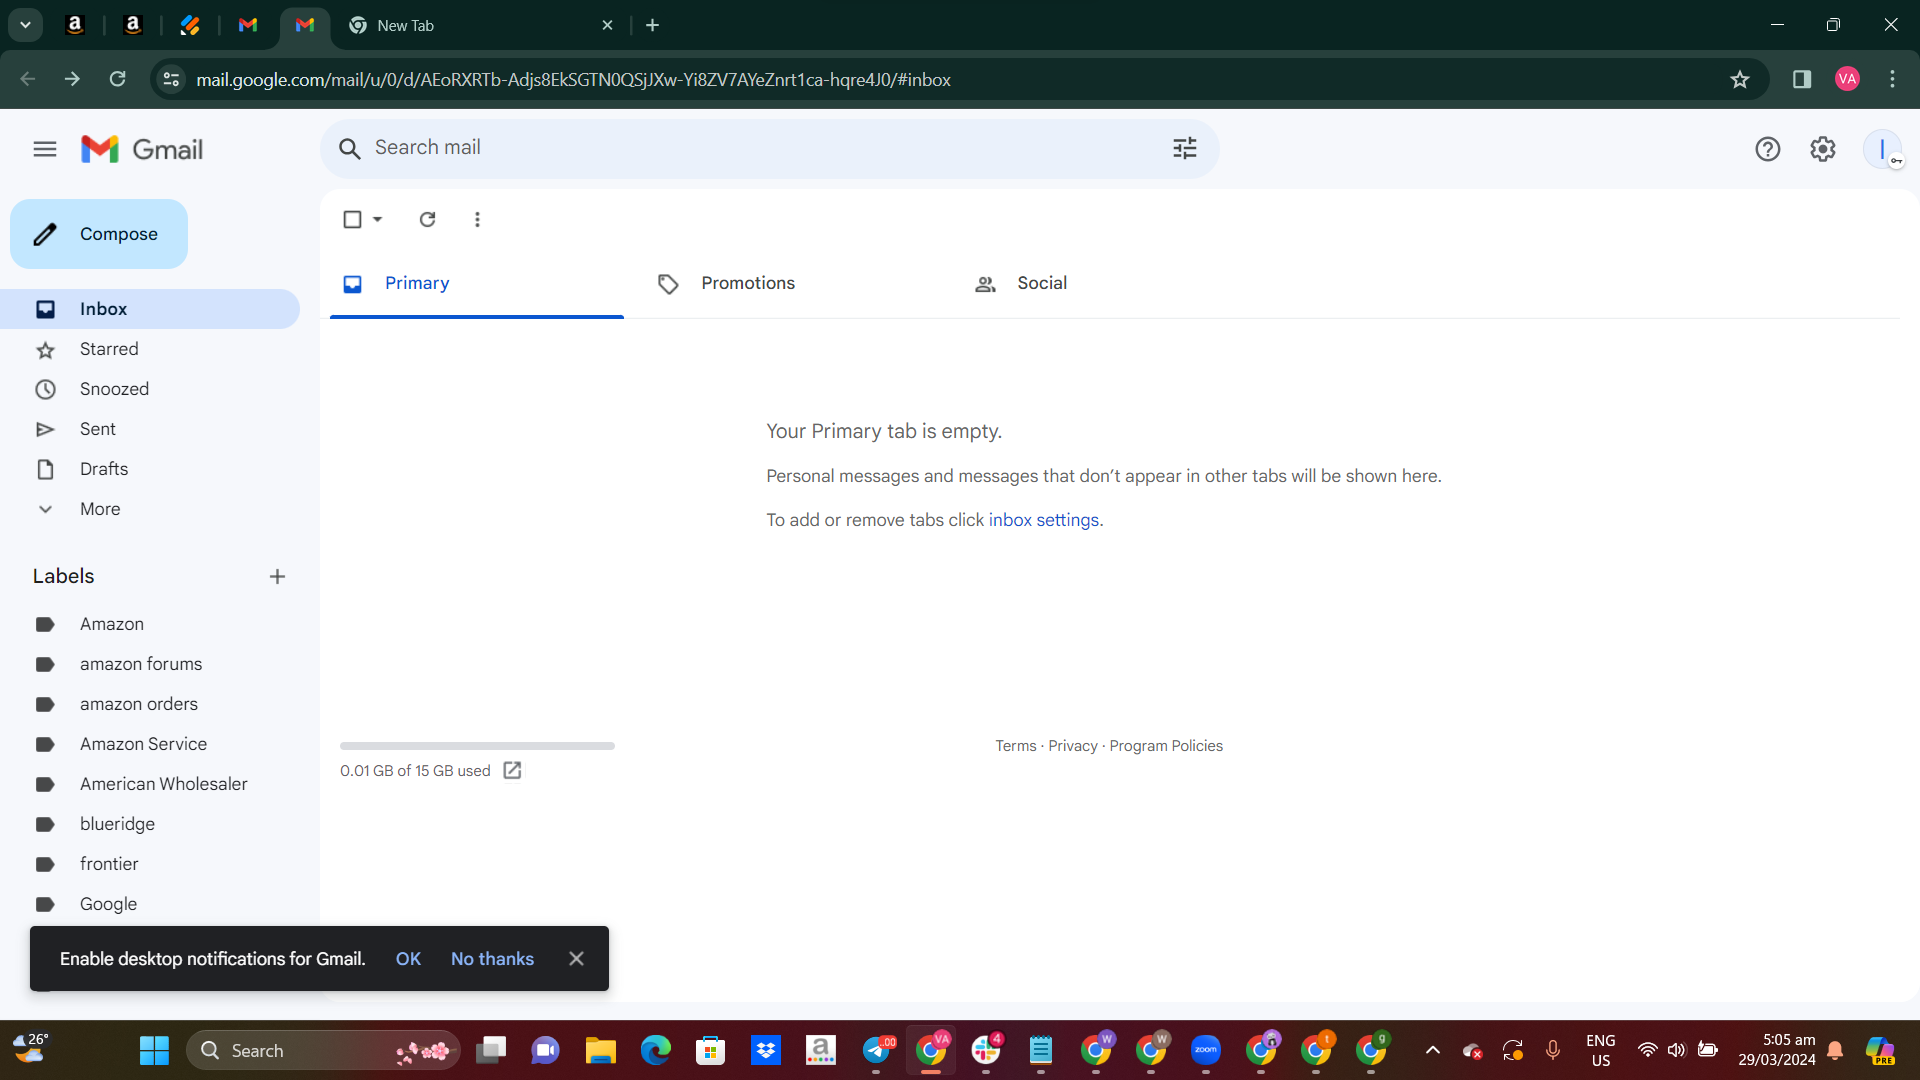The image size is (1920, 1080).
Task: Click OK to enable desktop notifications
Action: point(408,959)
